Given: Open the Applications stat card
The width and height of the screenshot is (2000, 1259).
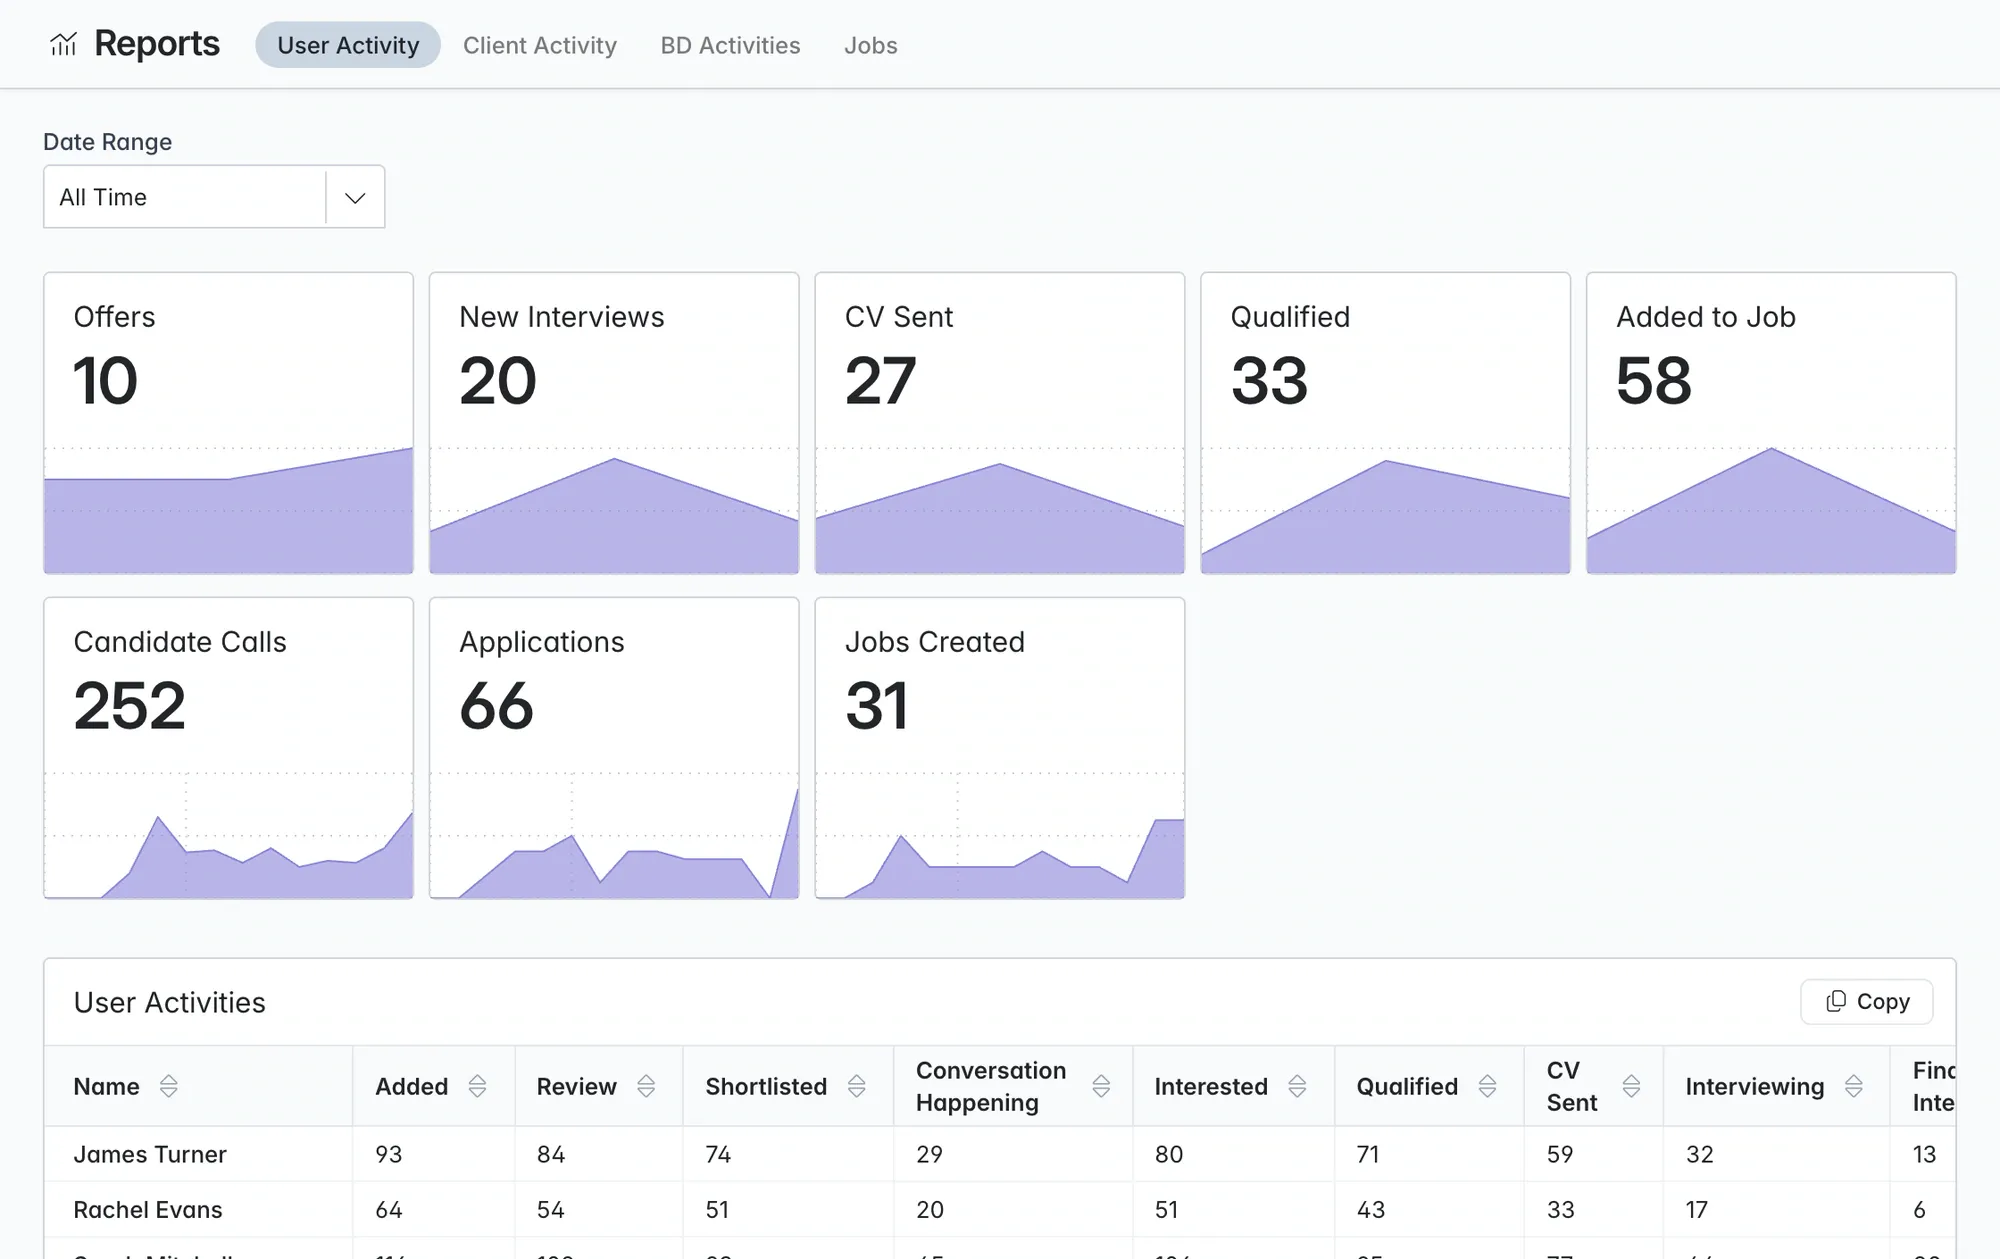Looking at the screenshot, I should pos(614,748).
